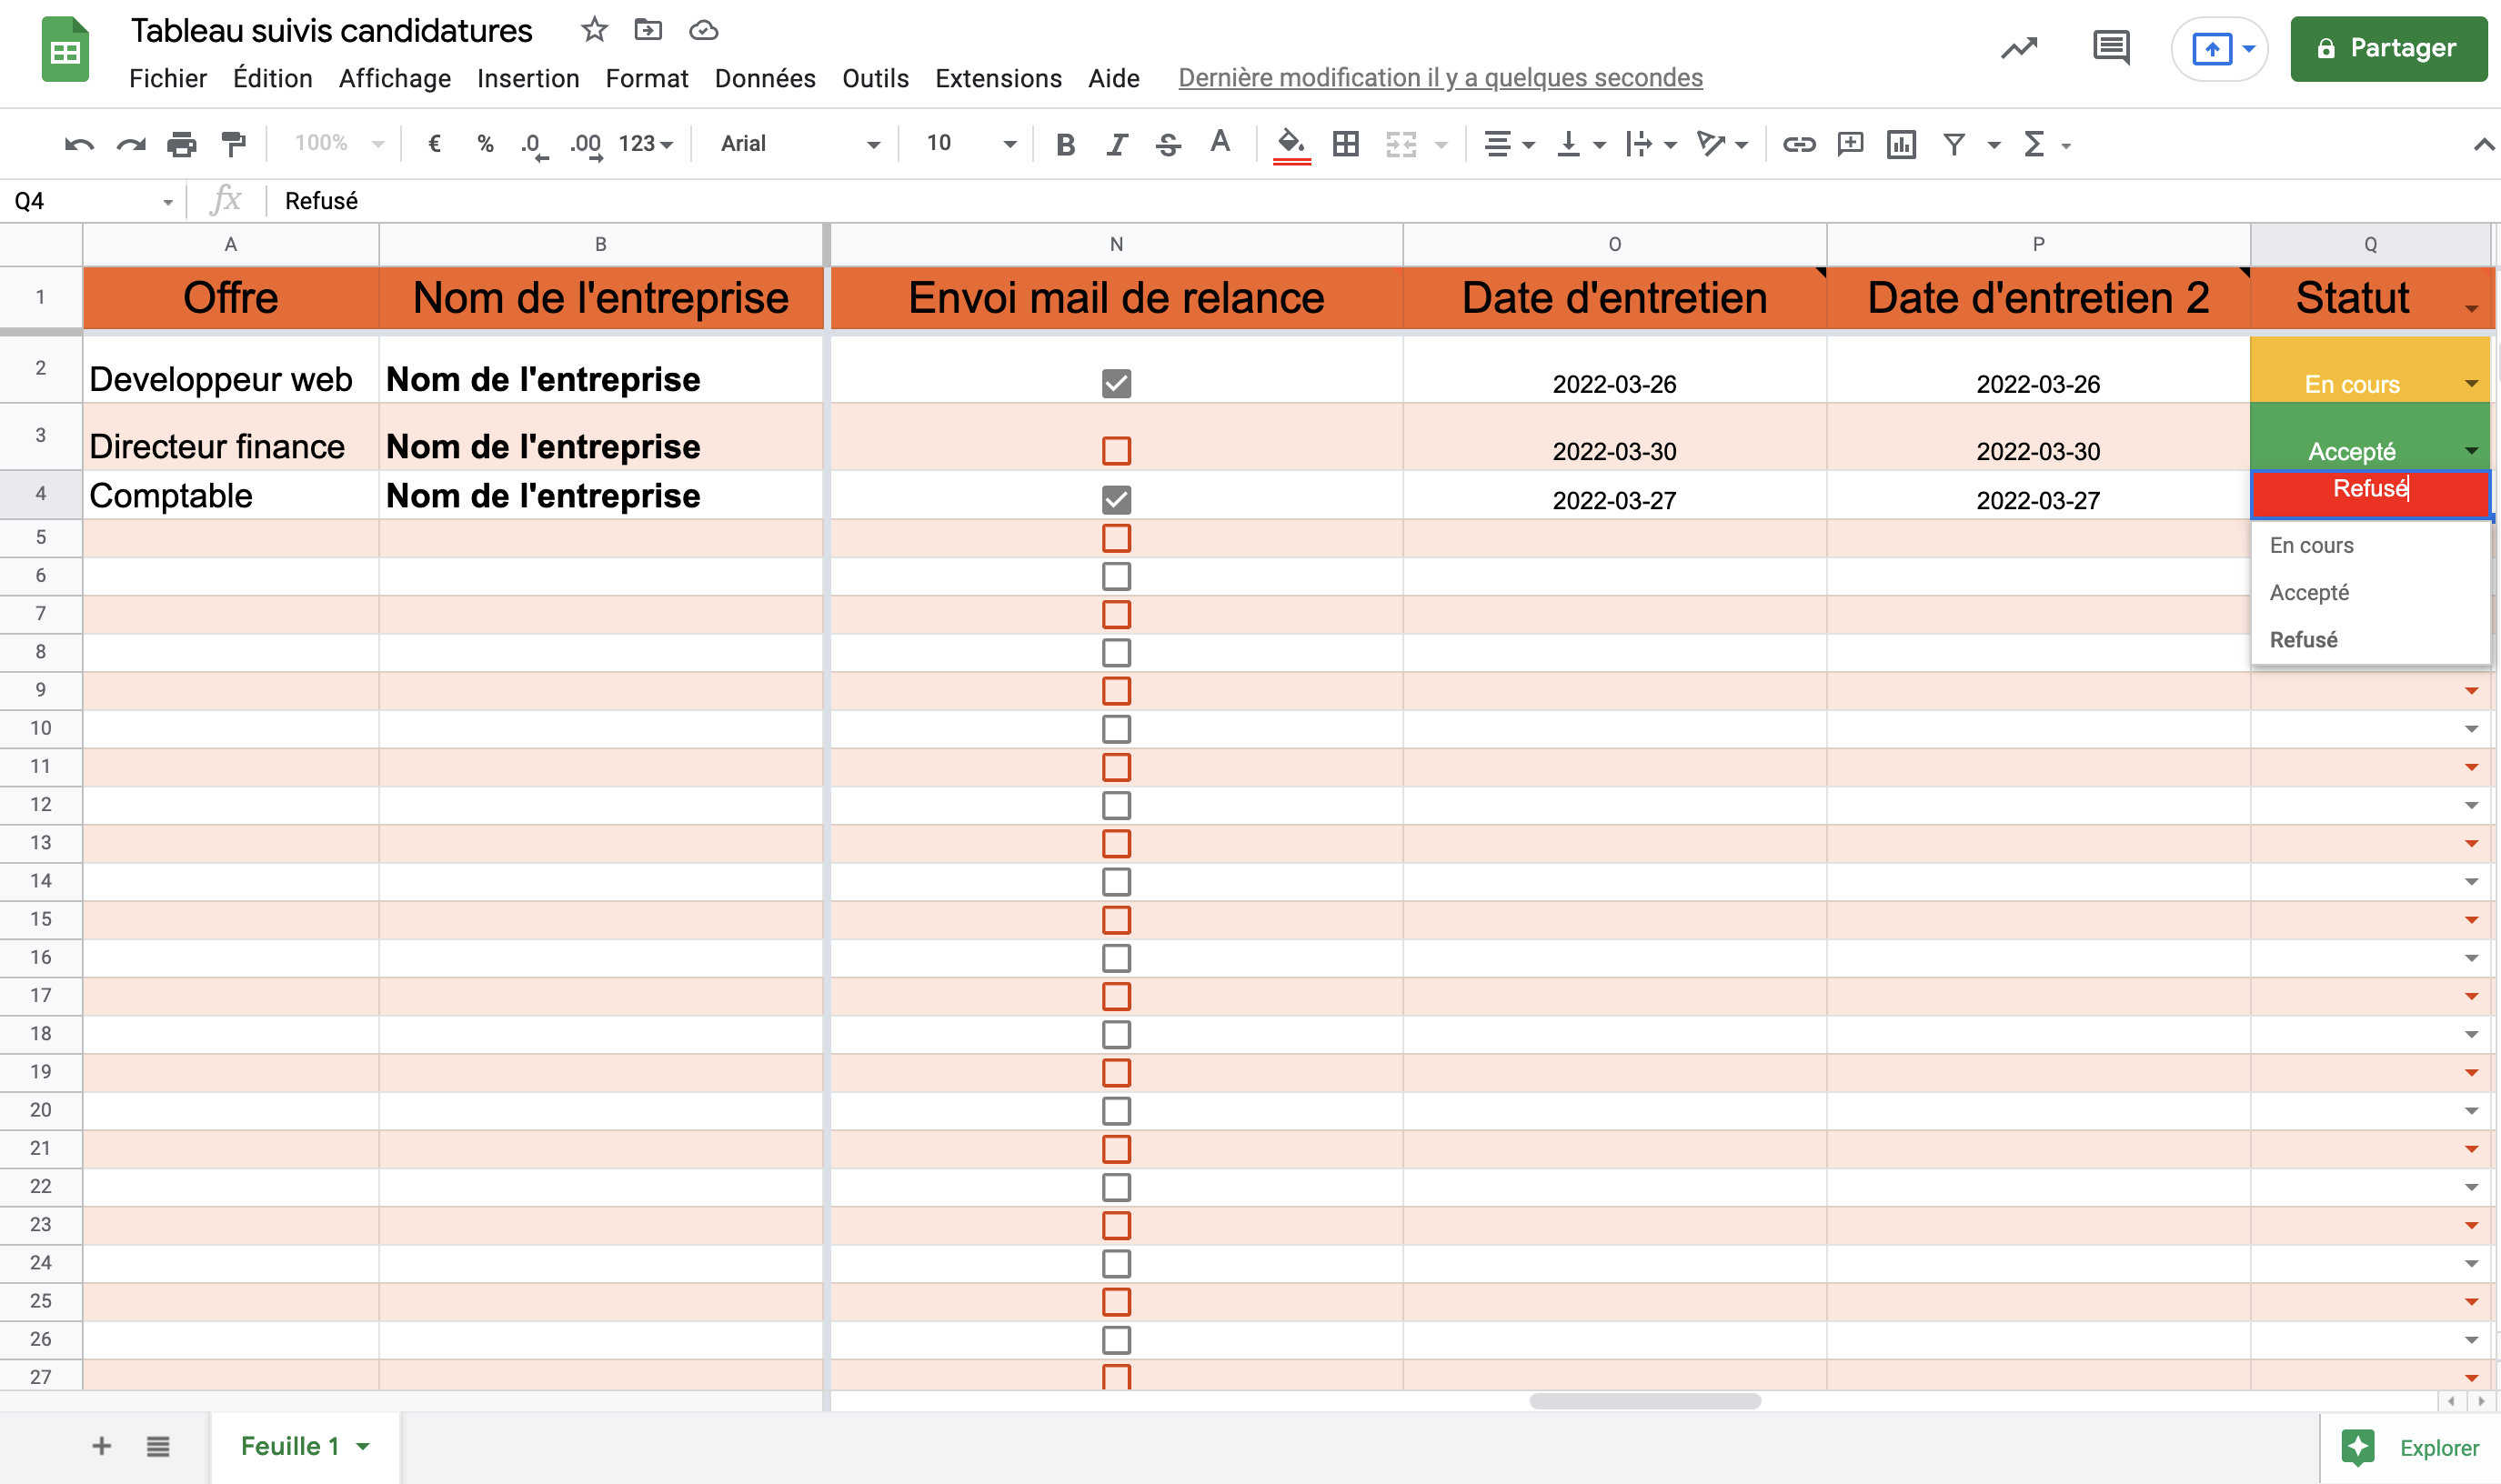Open the font size dropdown
This screenshot has height=1484, width=2501.
pos(969,144)
